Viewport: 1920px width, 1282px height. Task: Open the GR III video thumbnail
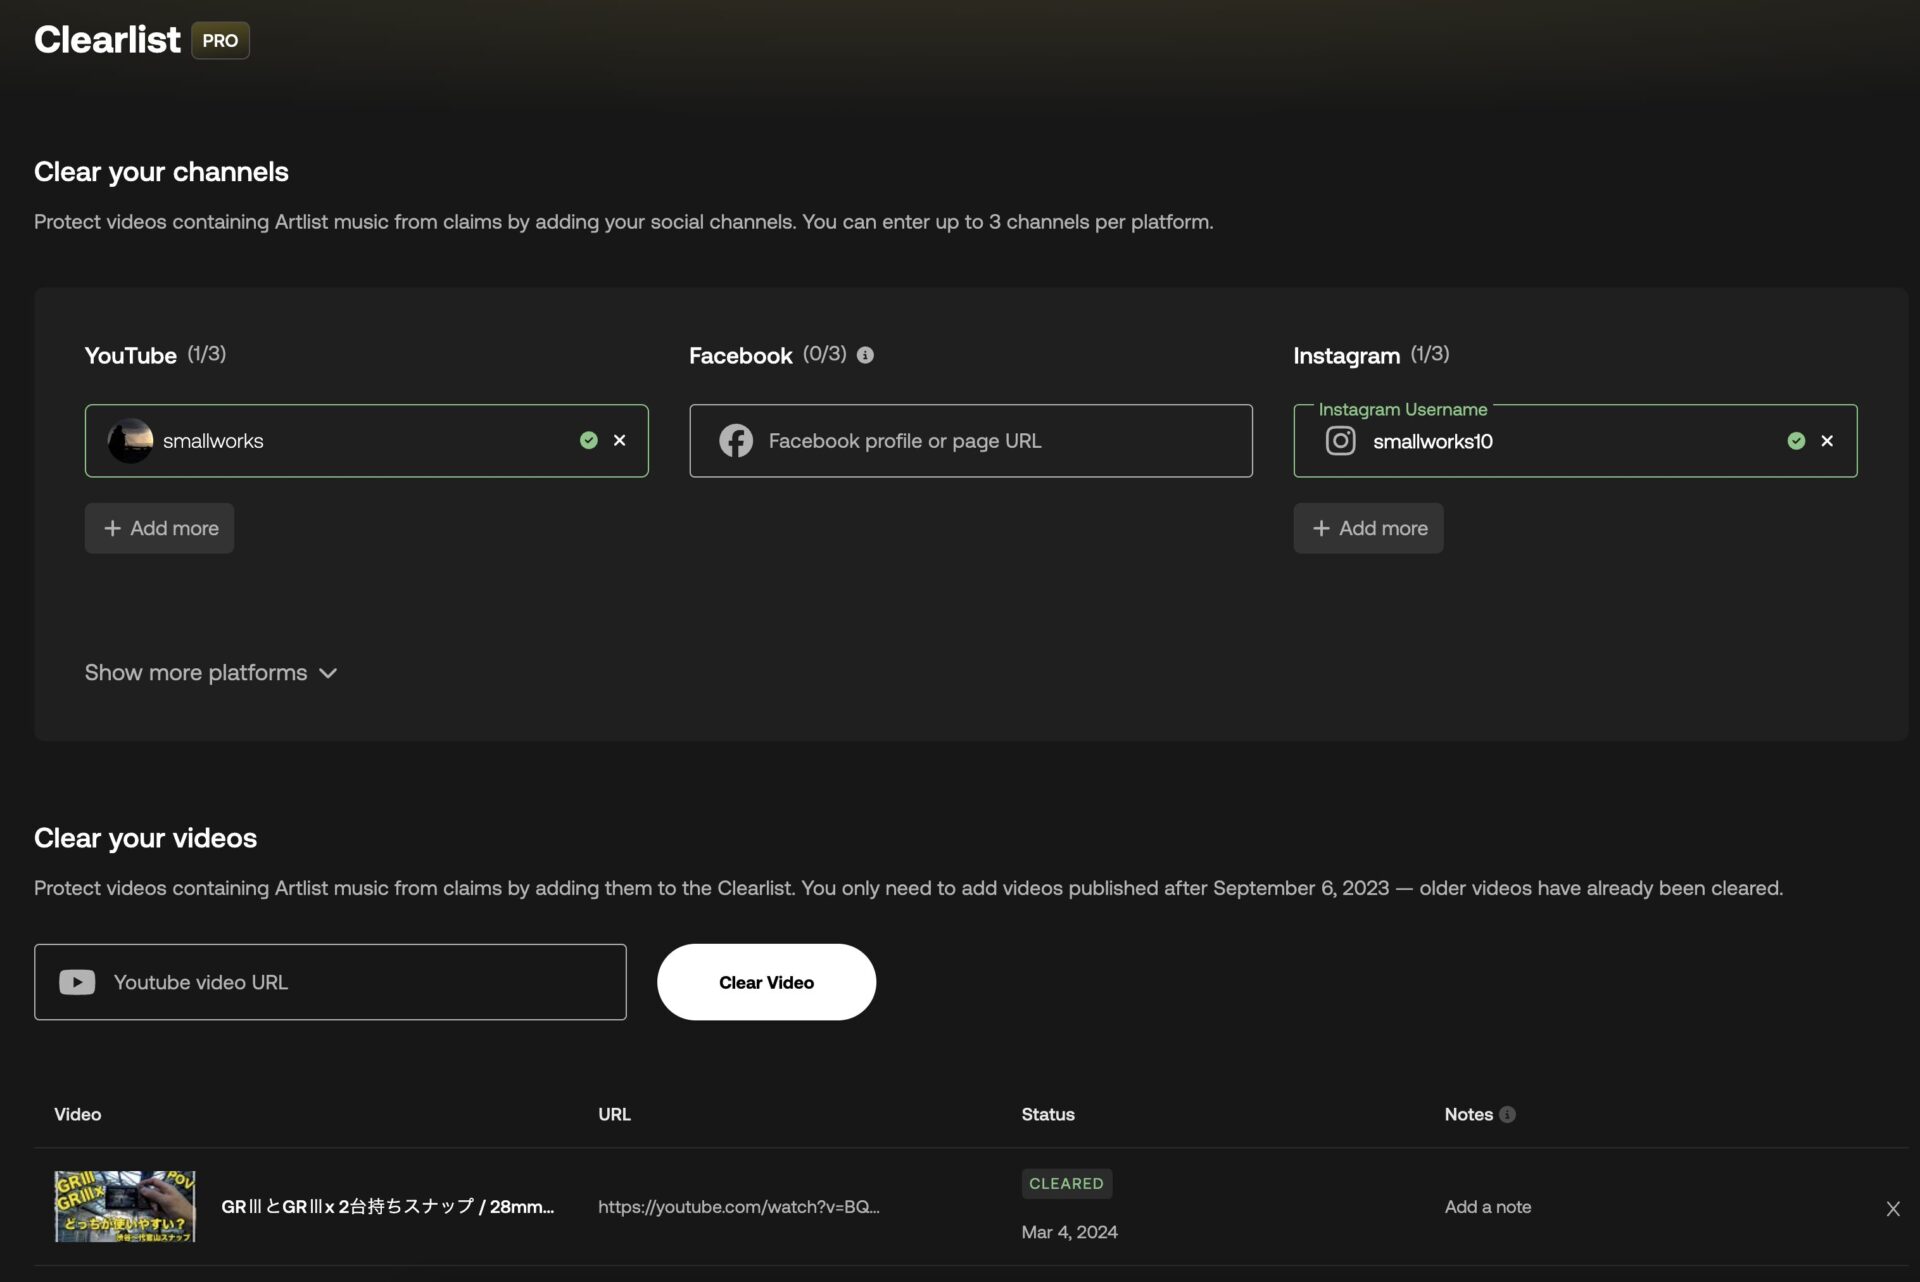point(125,1207)
